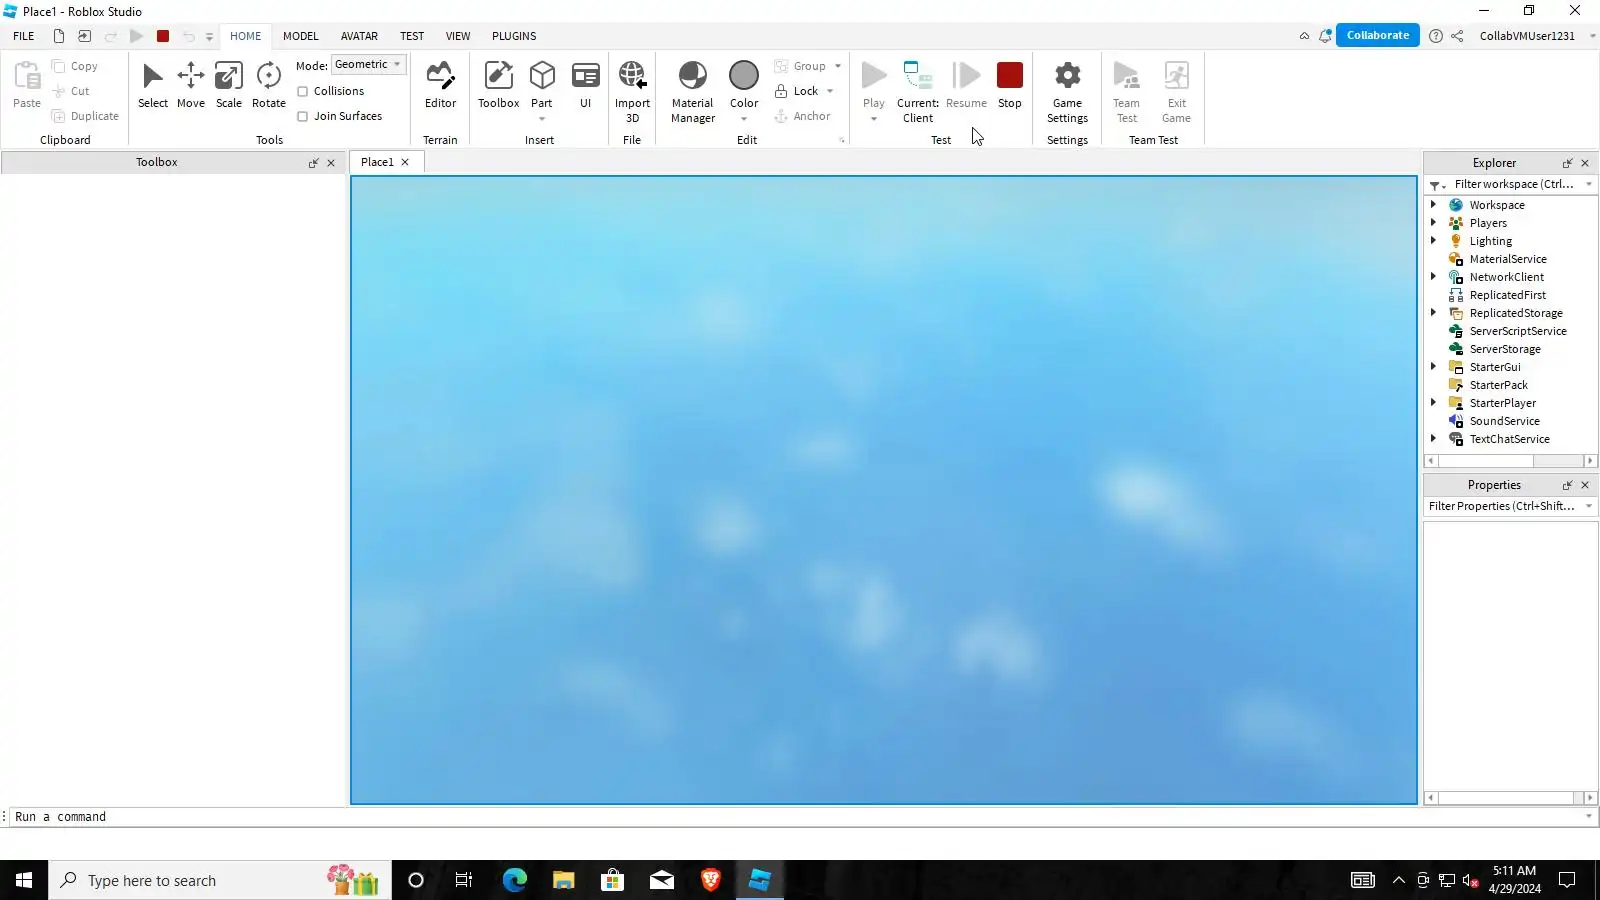
Task: Expand the Lighting tree node
Action: point(1433,241)
